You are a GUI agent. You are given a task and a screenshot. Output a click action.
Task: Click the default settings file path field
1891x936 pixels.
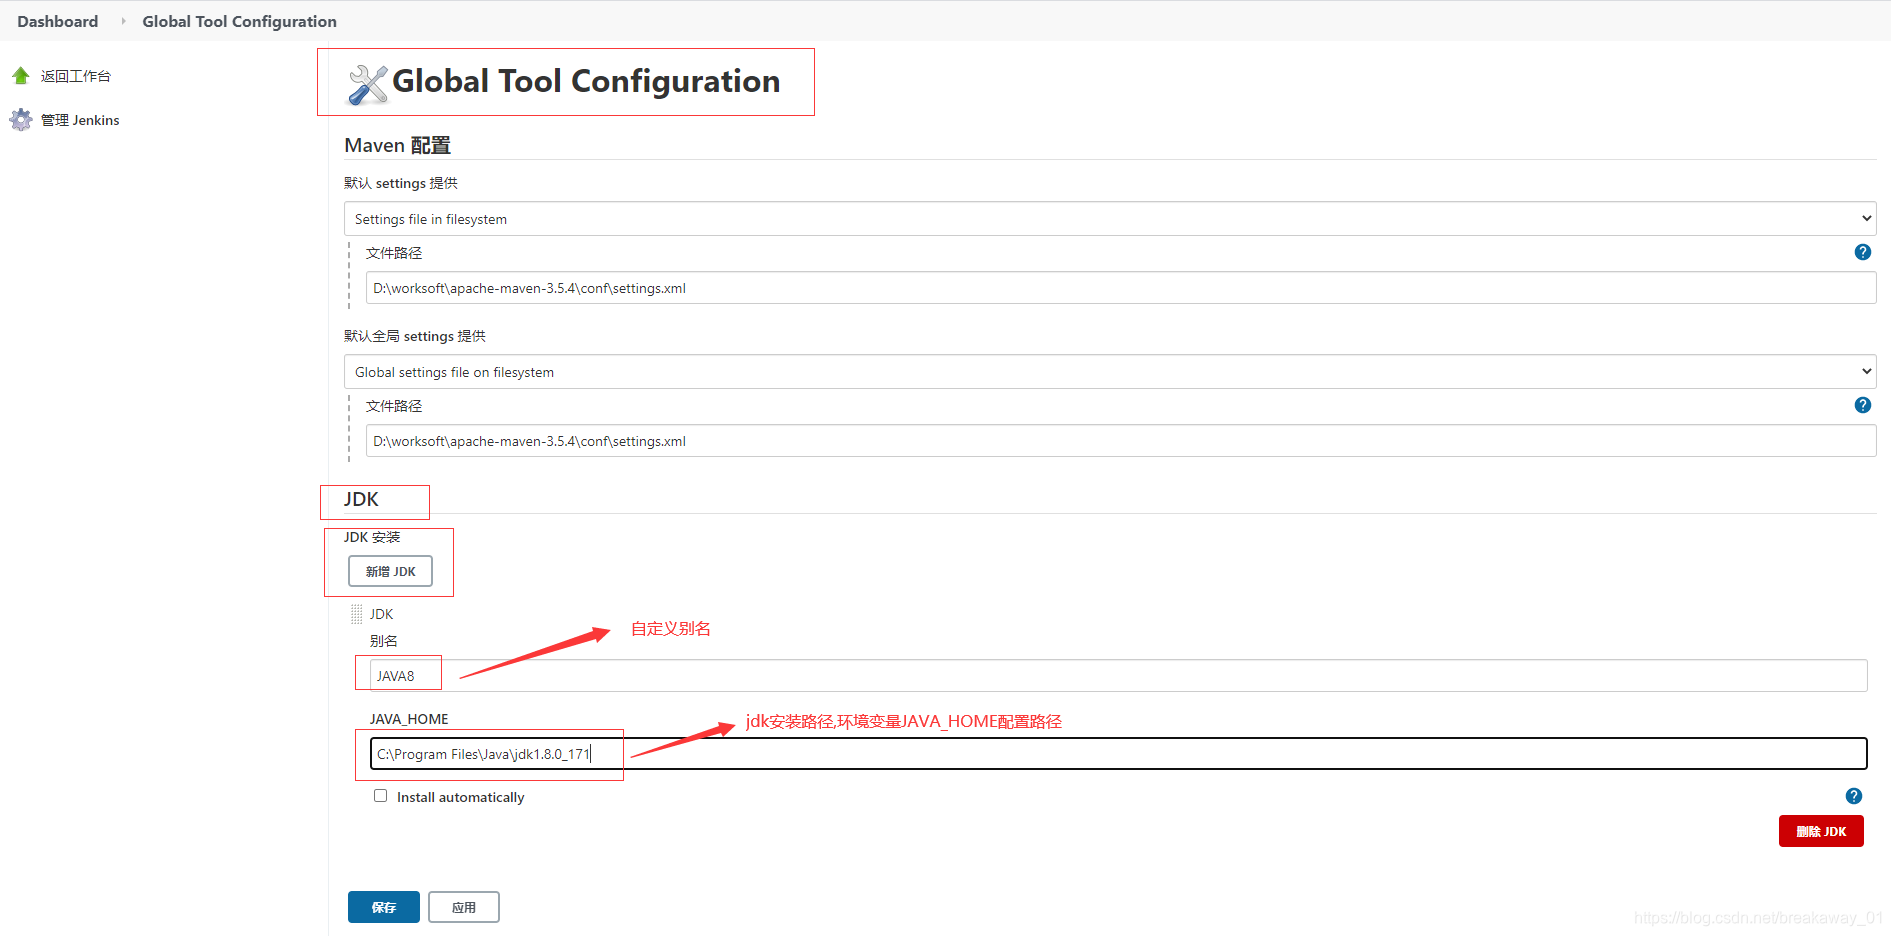point(1120,288)
